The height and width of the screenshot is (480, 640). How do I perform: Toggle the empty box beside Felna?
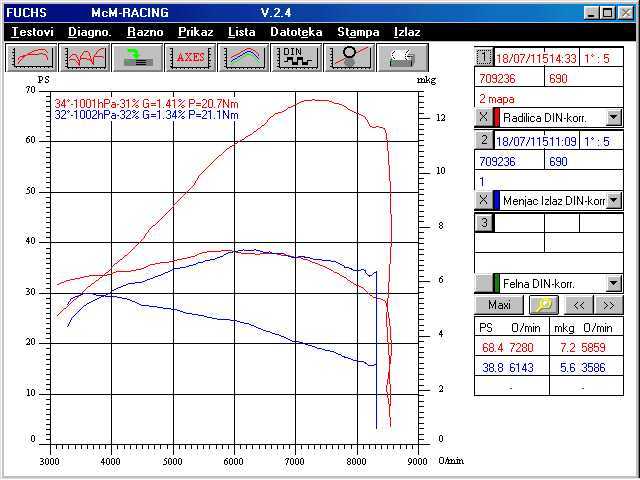click(483, 283)
